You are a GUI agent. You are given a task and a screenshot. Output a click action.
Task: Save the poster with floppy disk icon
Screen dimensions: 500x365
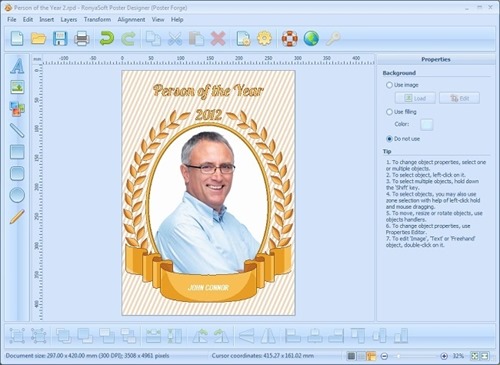(60, 39)
